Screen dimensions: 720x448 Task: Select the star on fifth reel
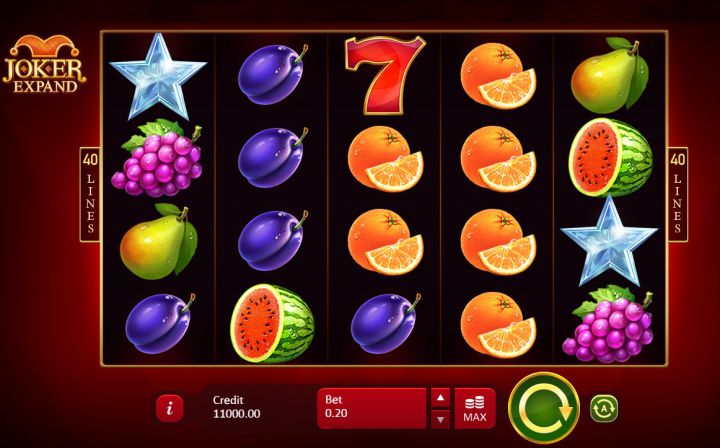609,241
